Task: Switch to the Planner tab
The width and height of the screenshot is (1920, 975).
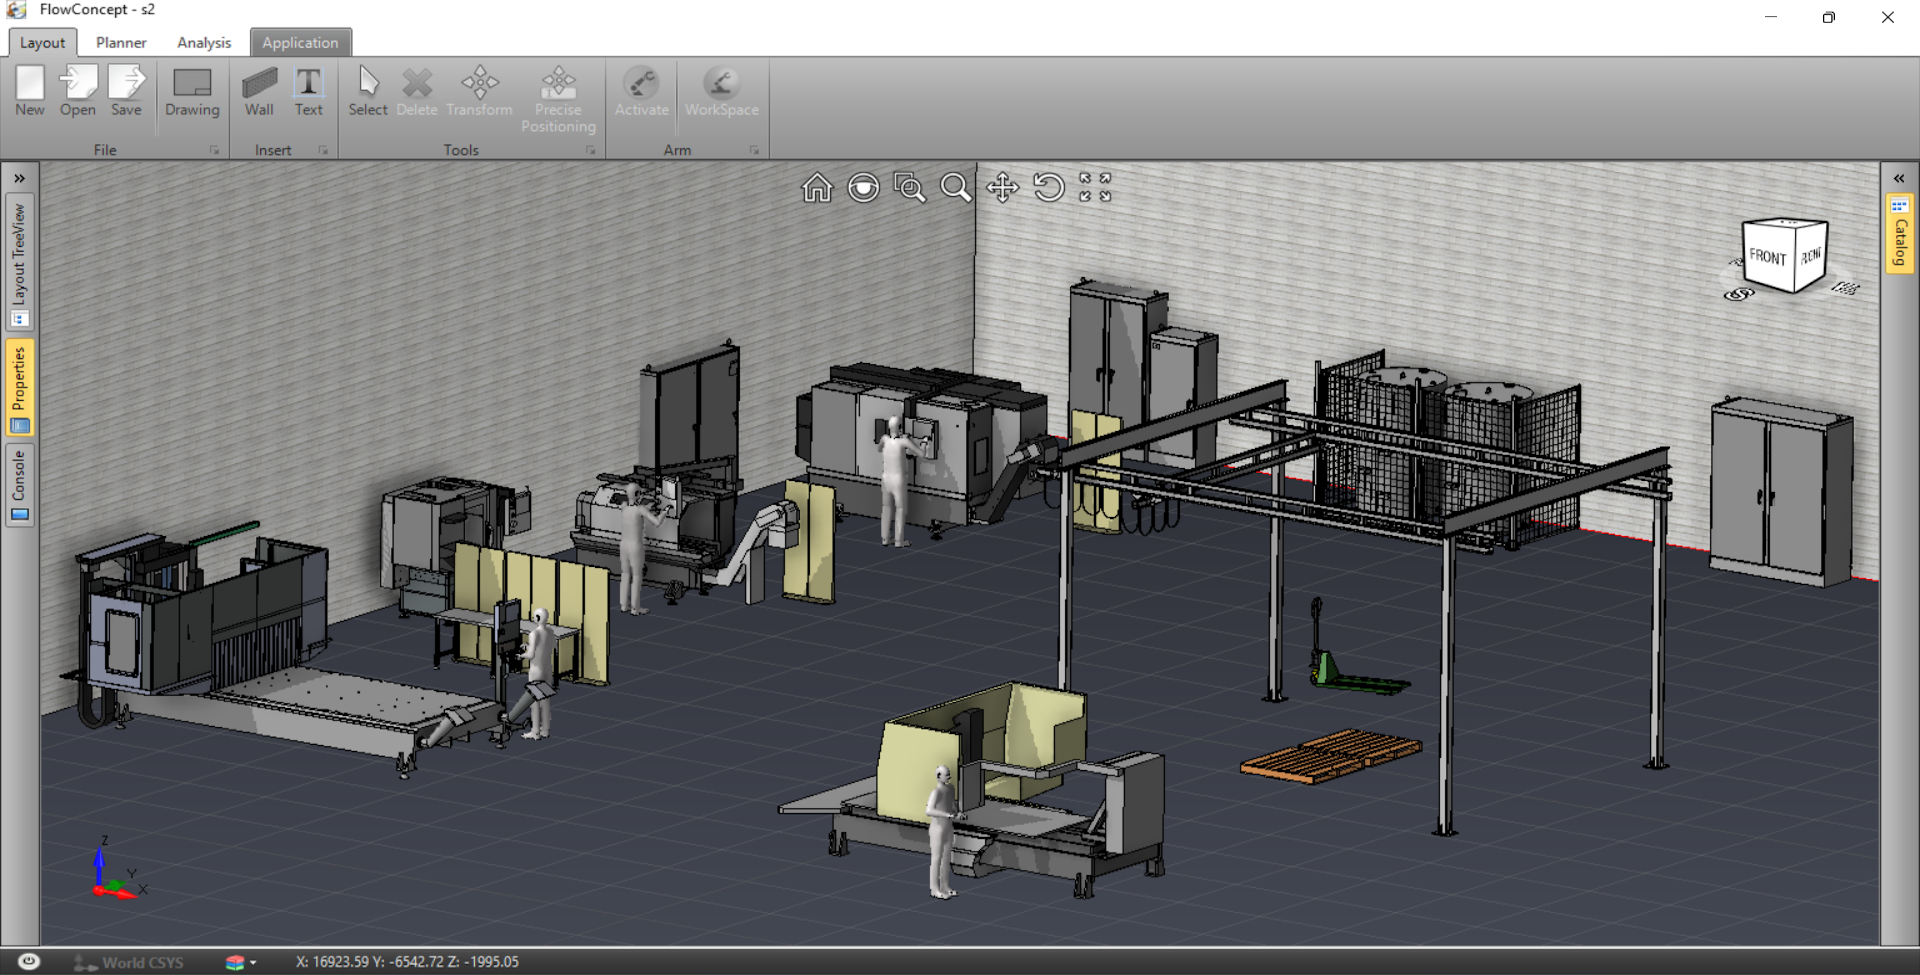Action: point(121,43)
